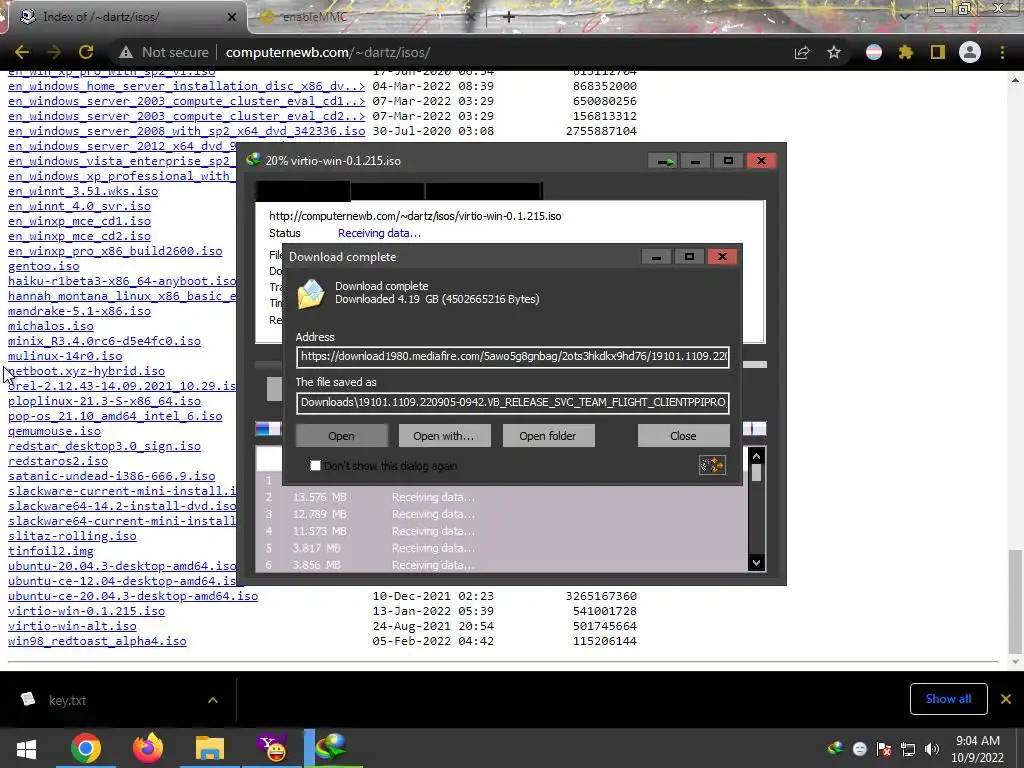
Task: Open gentoo.iso link
Action: (x=43, y=266)
